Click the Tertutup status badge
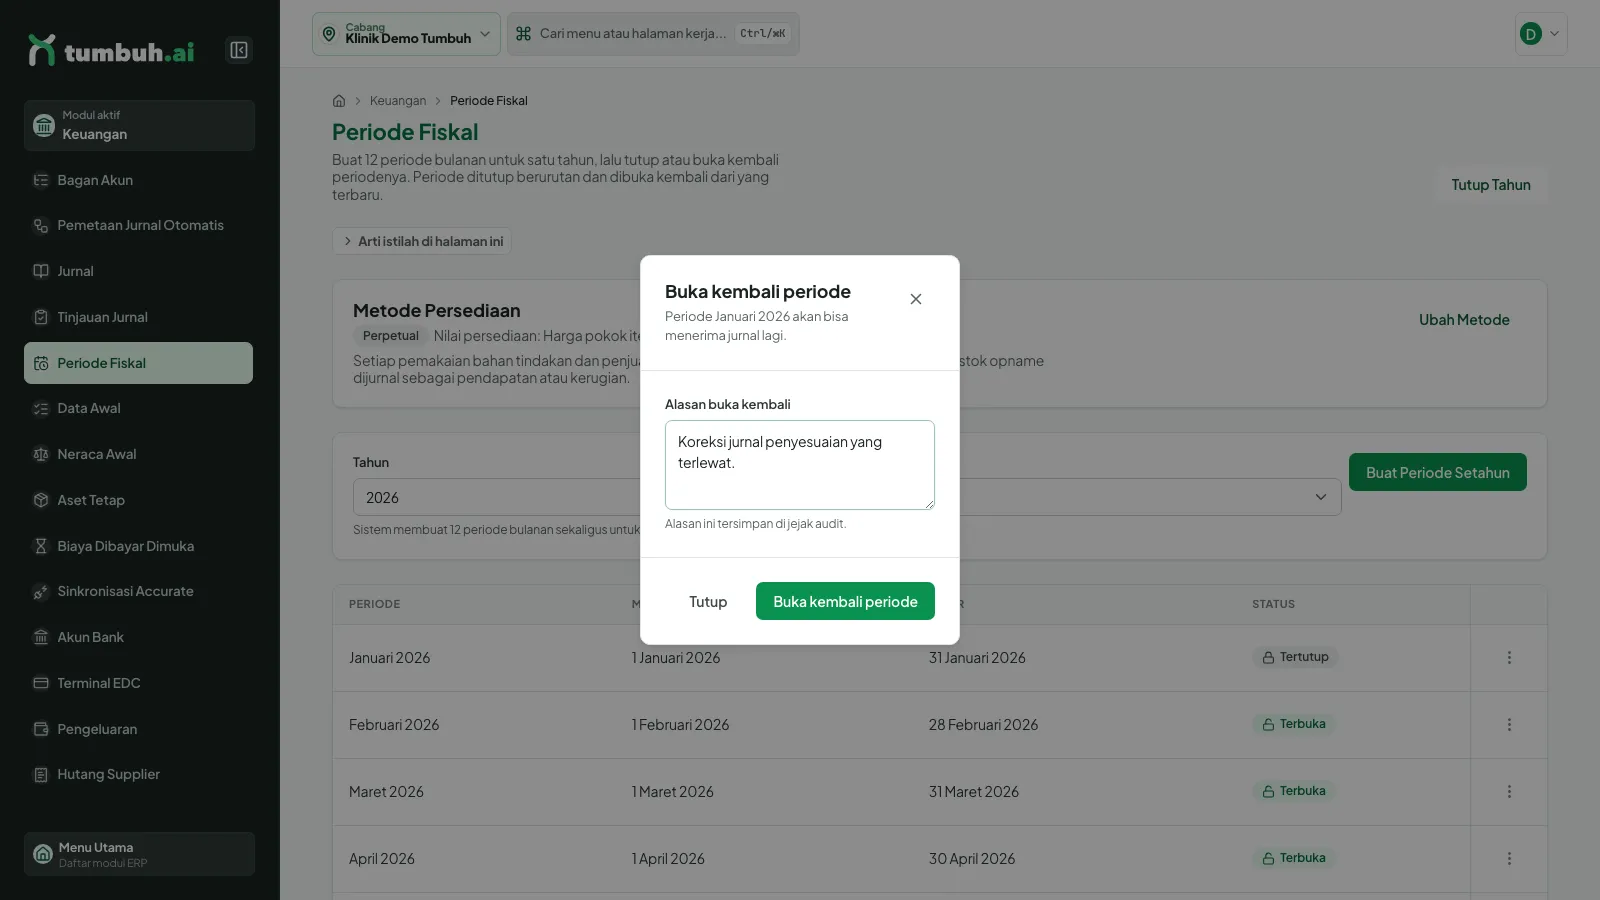This screenshot has height=900, width=1600. pyautogui.click(x=1295, y=657)
